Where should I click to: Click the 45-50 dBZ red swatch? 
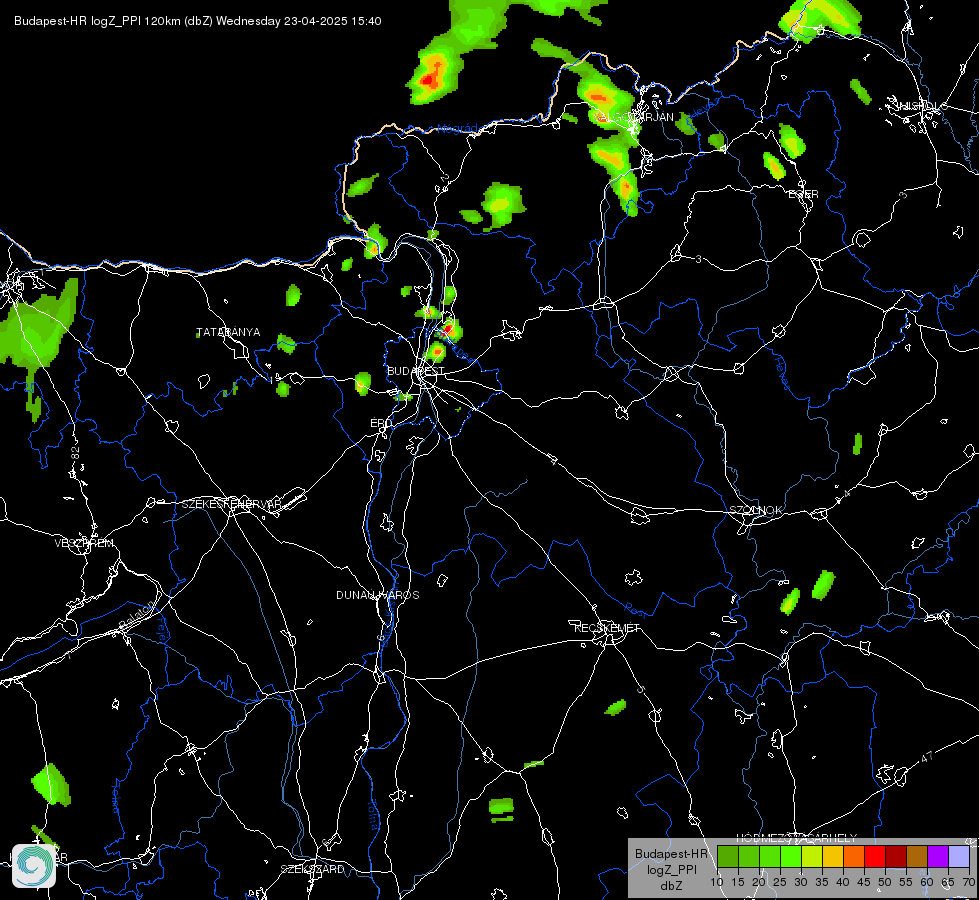click(x=875, y=856)
